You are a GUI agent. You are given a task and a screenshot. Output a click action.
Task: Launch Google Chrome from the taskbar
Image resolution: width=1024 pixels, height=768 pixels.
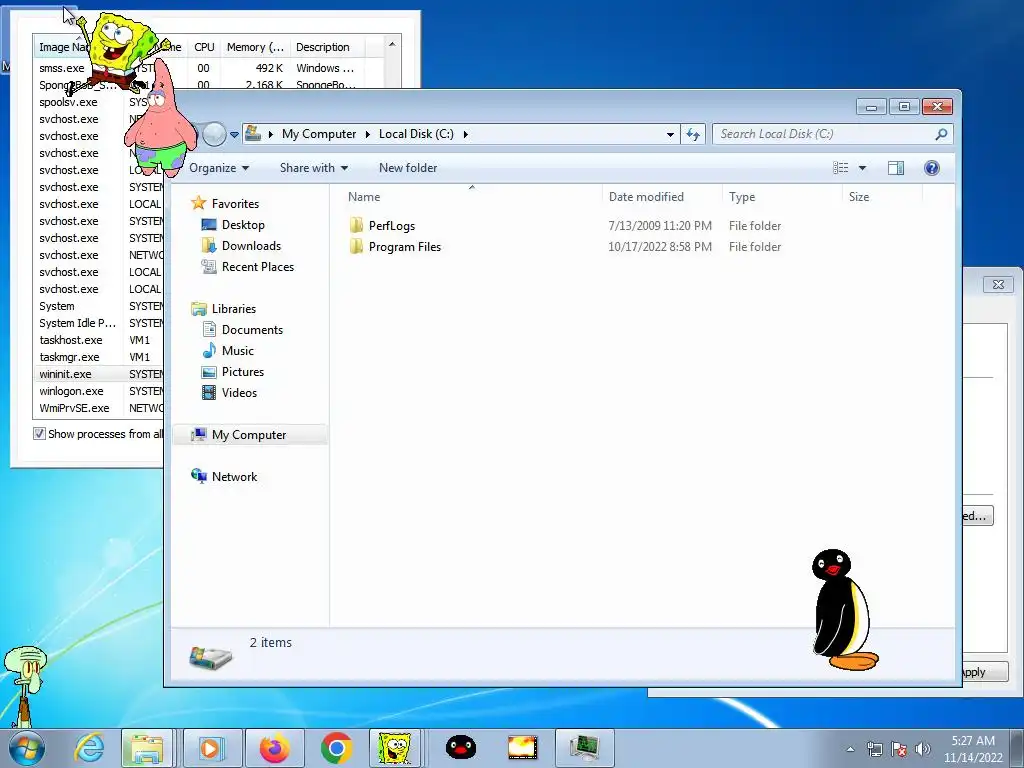coord(336,748)
